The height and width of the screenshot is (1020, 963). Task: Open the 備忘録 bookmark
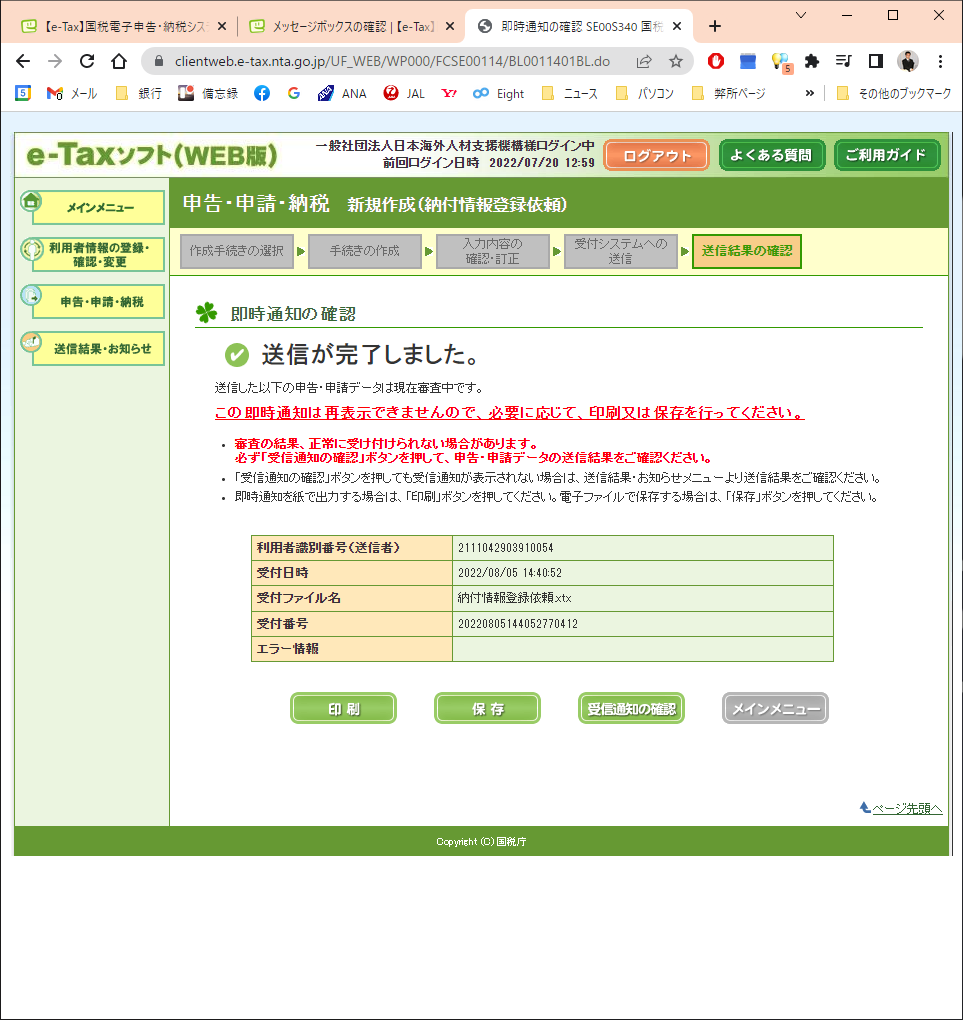208,94
